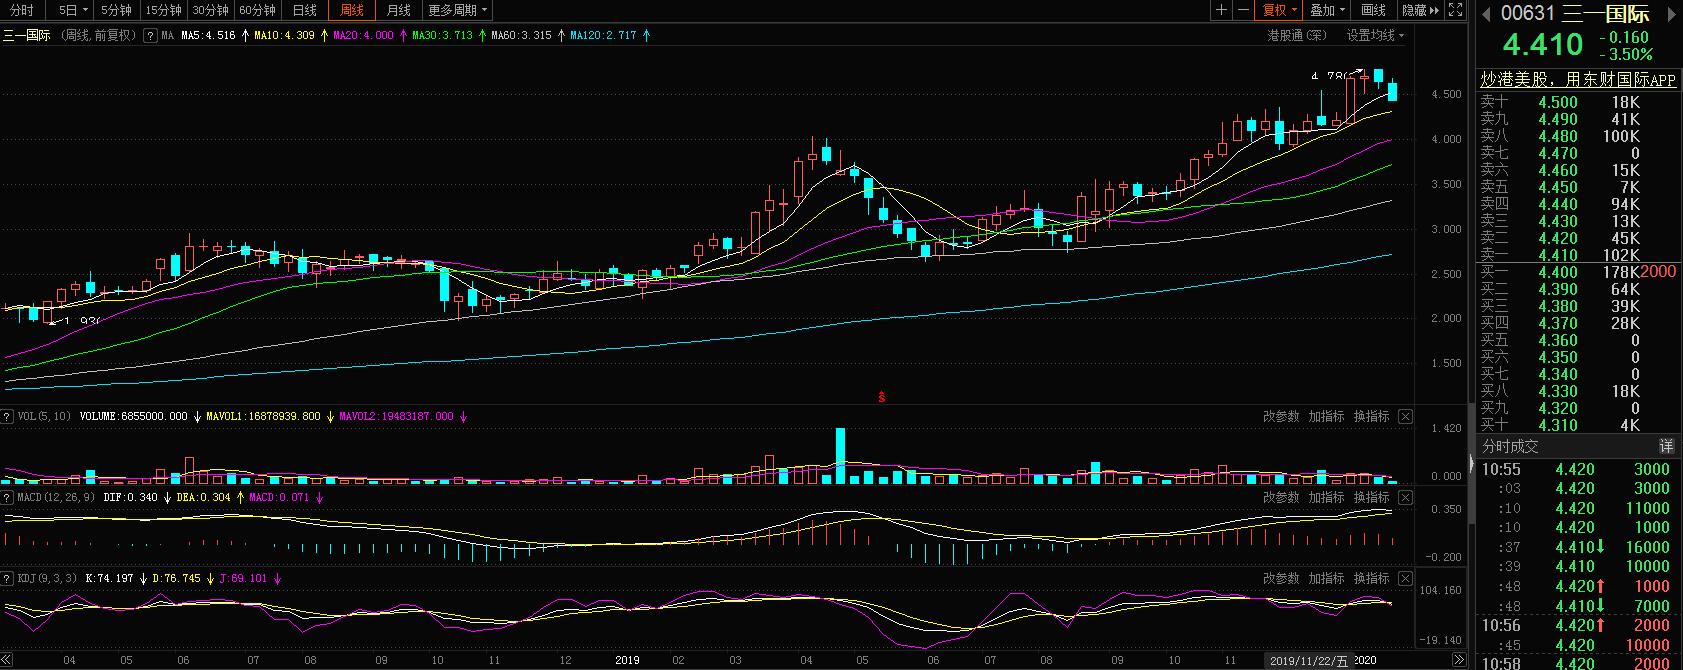Screen dimensions: 1683x670
Task: Expand the 更多周期 dropdown
Action: tap(457, 10)
